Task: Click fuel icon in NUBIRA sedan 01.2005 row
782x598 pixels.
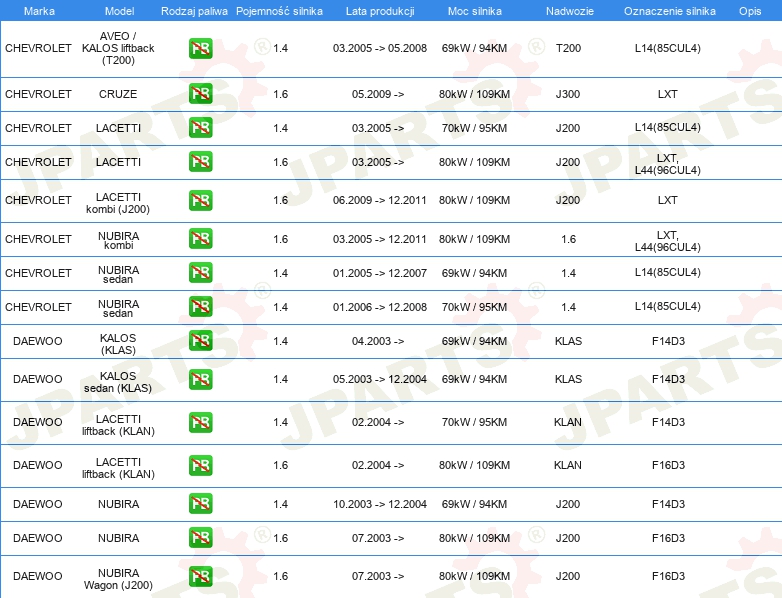Action: [x=200, y=272]
